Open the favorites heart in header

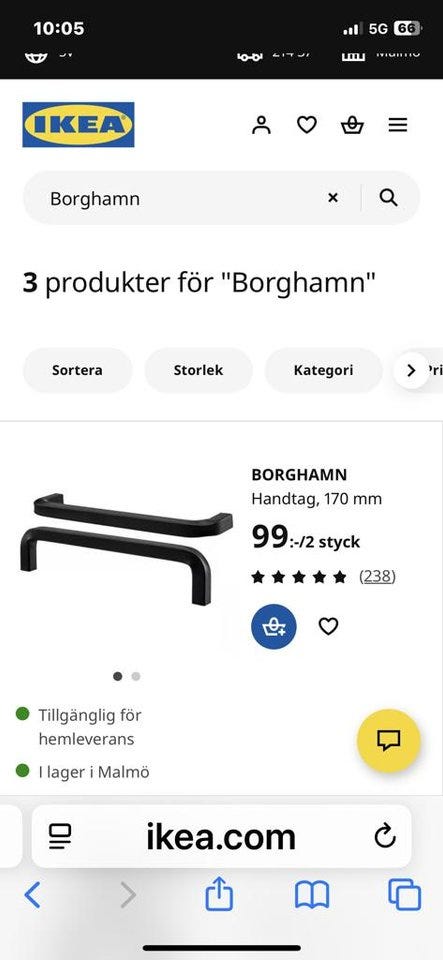307,125
